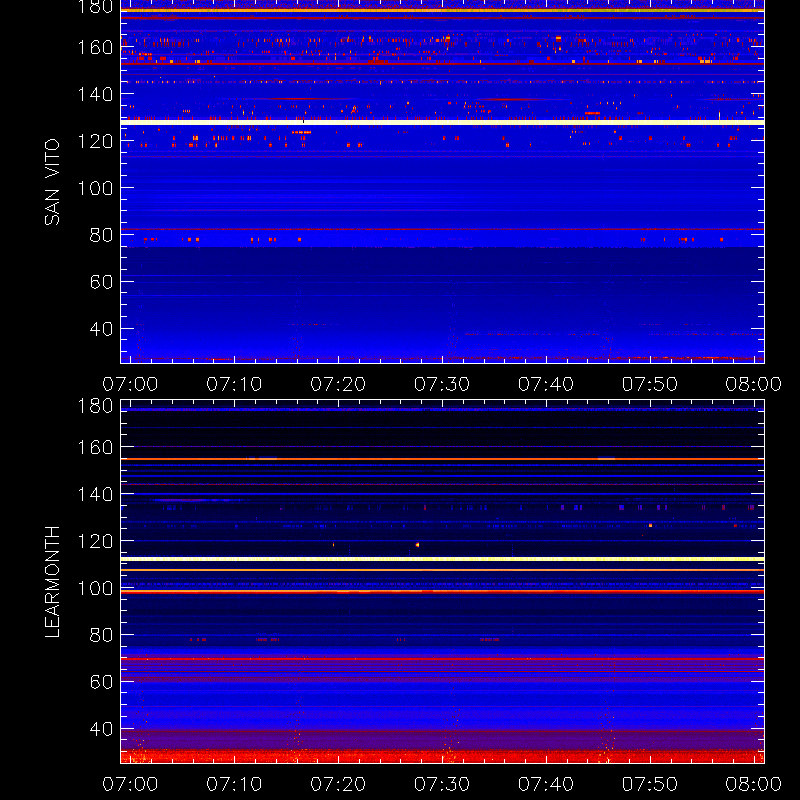Click the SAN VITO axis label
The height and width of the screenshot is (800, 800).
[52, 182]
